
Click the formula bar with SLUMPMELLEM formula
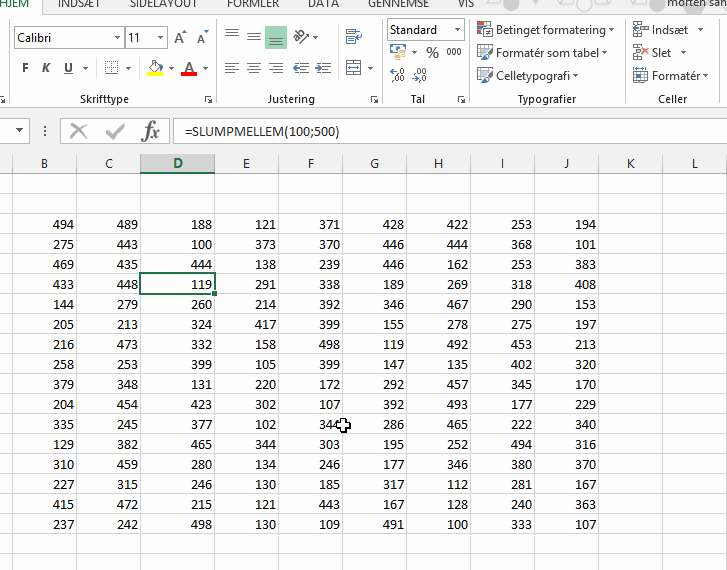(440, 131)
